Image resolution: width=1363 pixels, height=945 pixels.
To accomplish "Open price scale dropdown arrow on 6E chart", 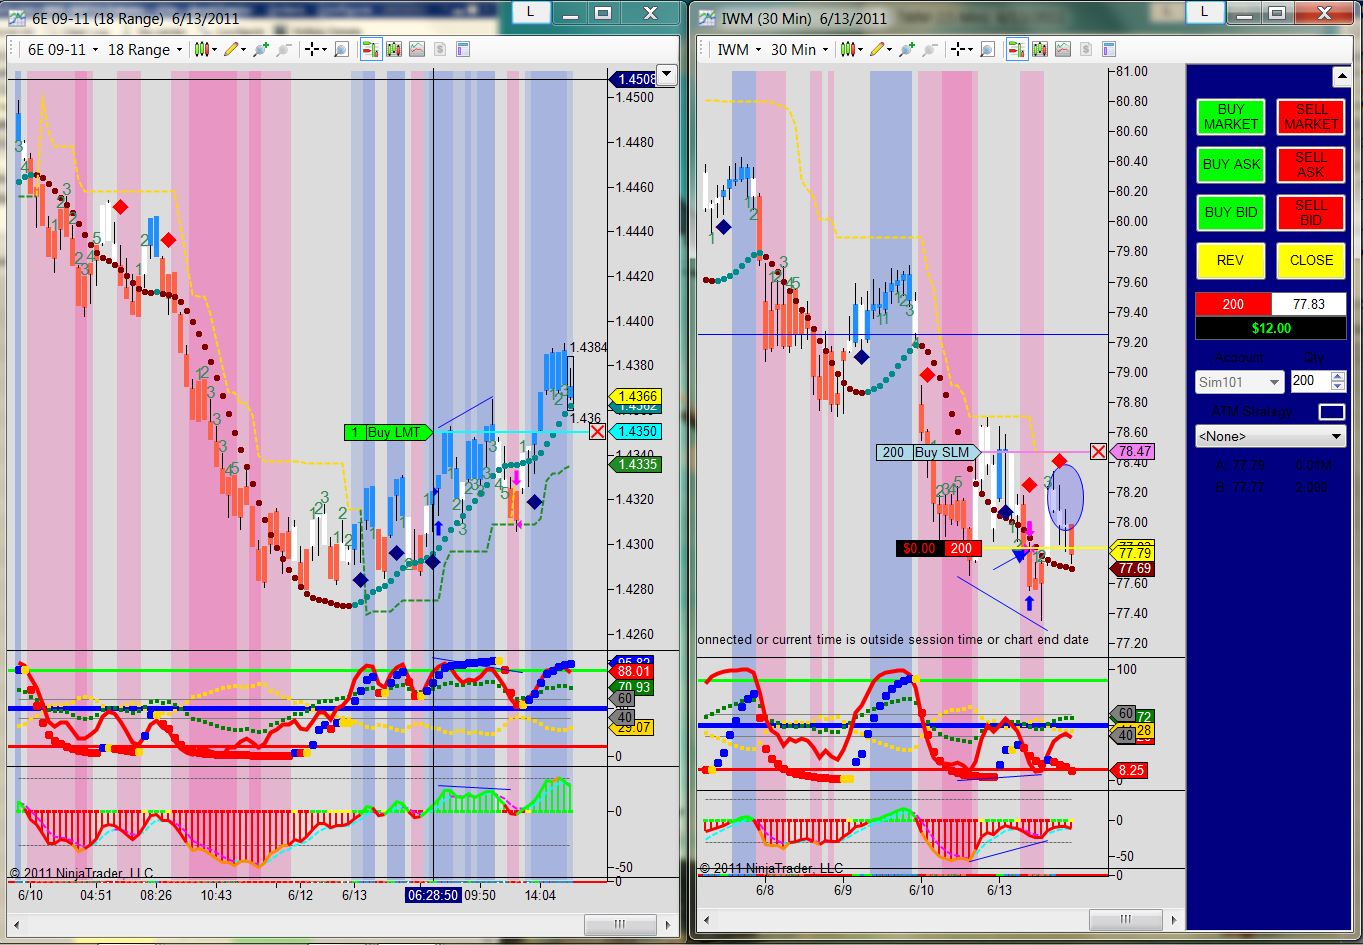I will click(x=668, y=75).
